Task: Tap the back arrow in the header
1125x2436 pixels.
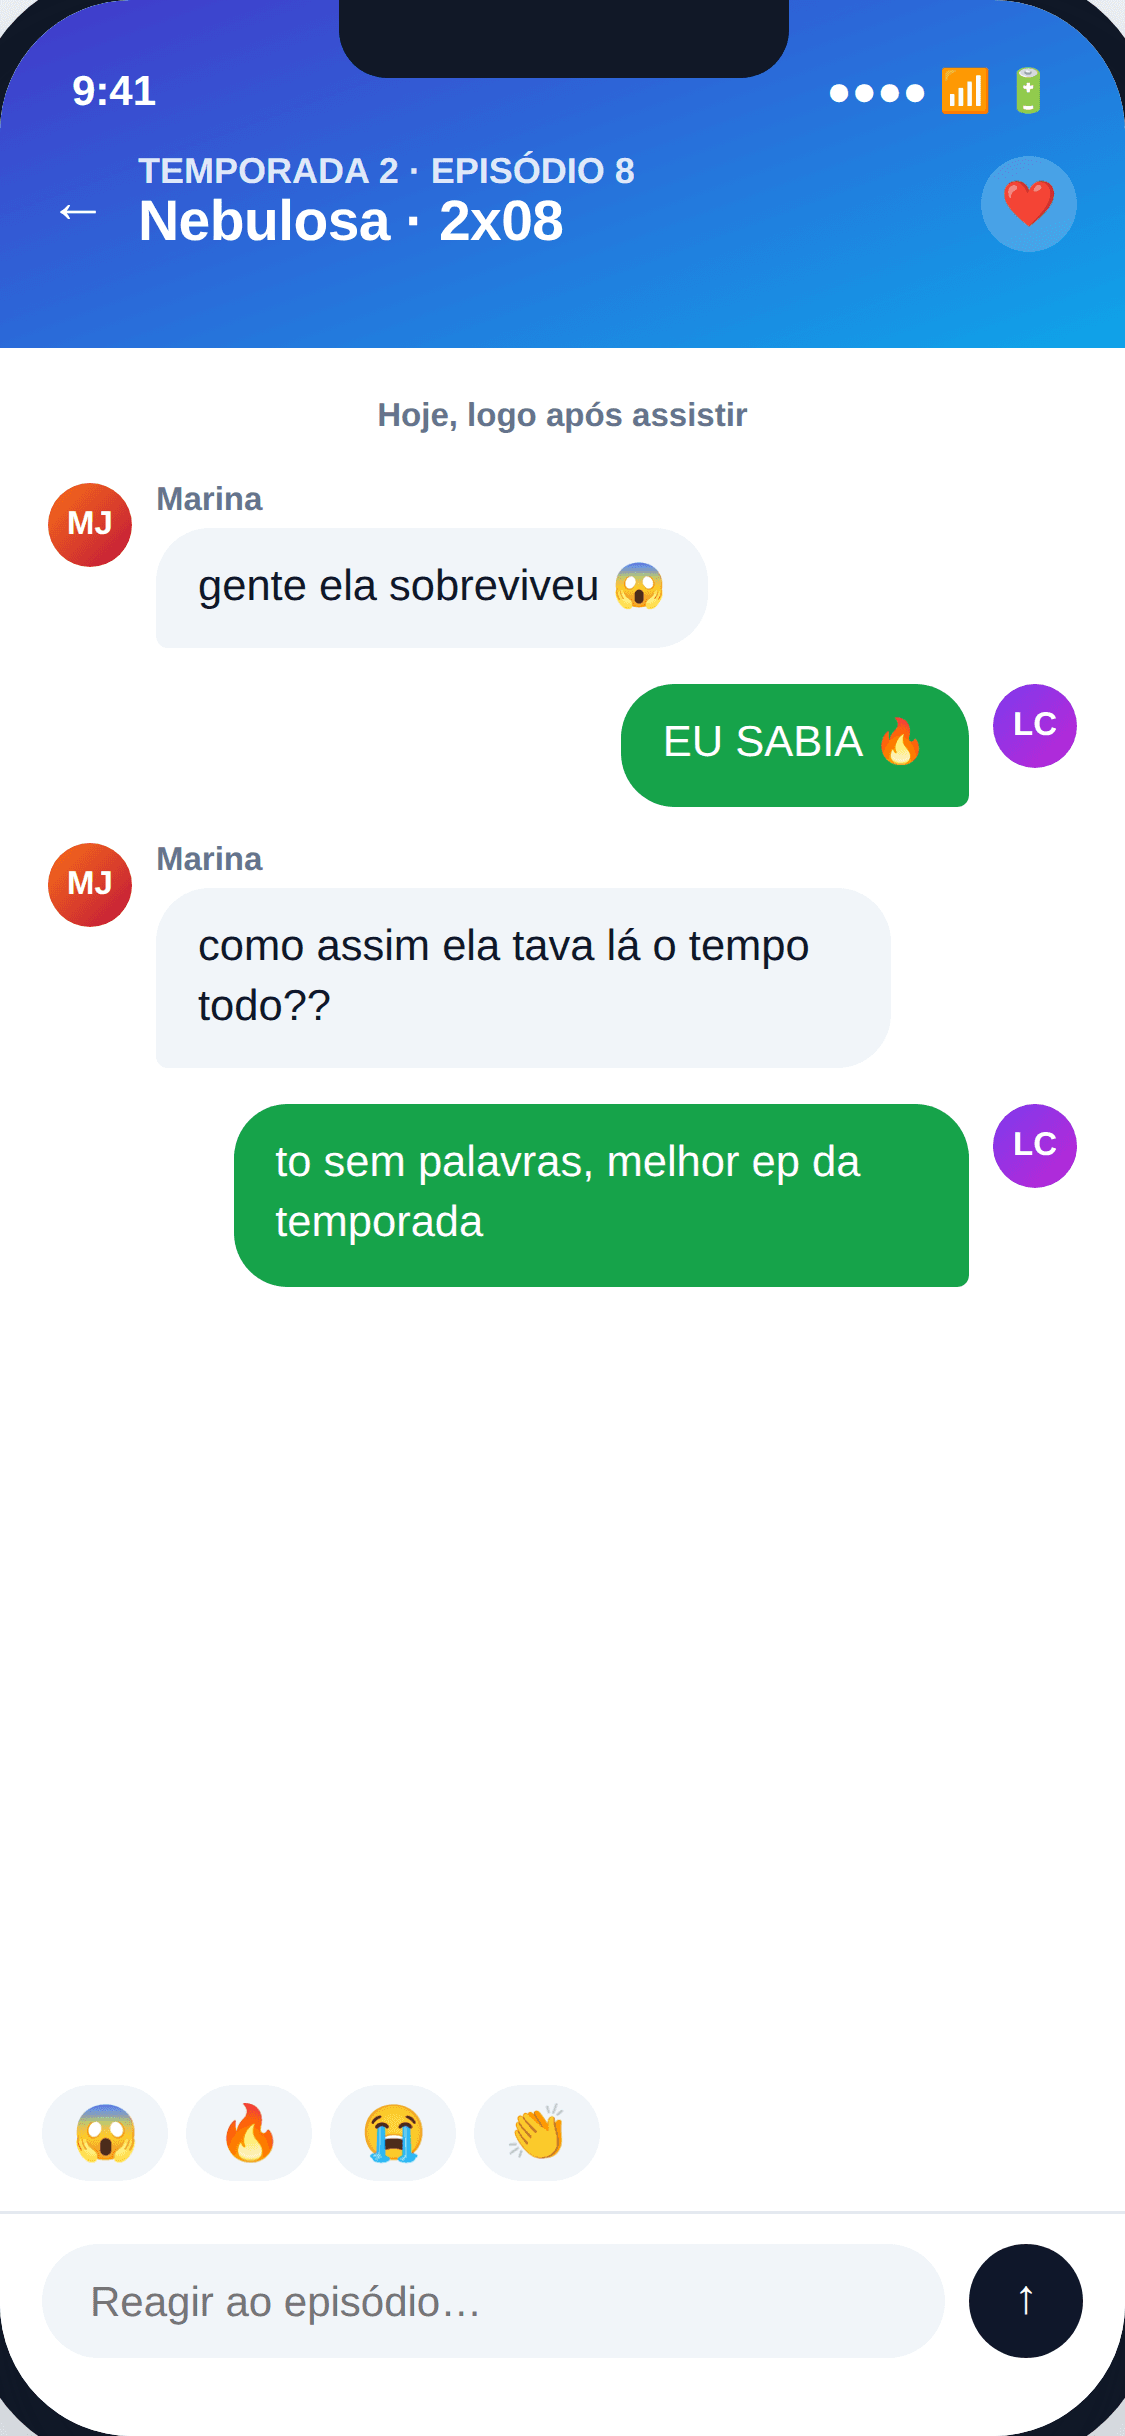Action: pyautogui.click(x=78, y=210)
